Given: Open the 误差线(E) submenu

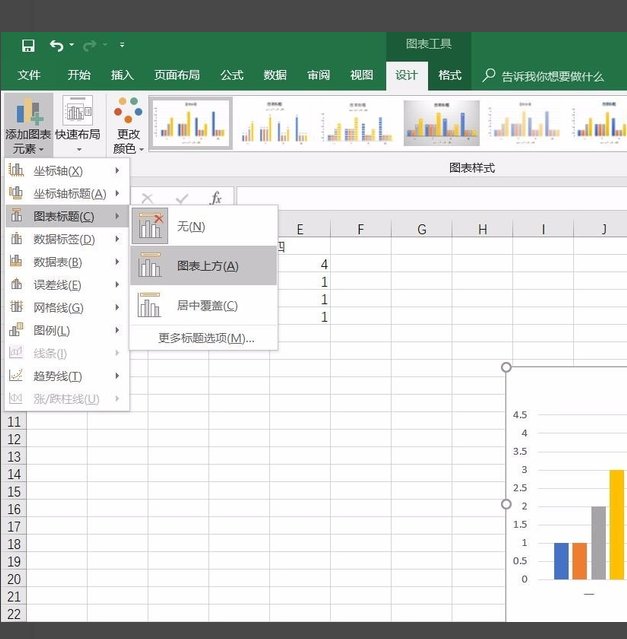Looking at the screenshot, I should click(x=67, y=285).
